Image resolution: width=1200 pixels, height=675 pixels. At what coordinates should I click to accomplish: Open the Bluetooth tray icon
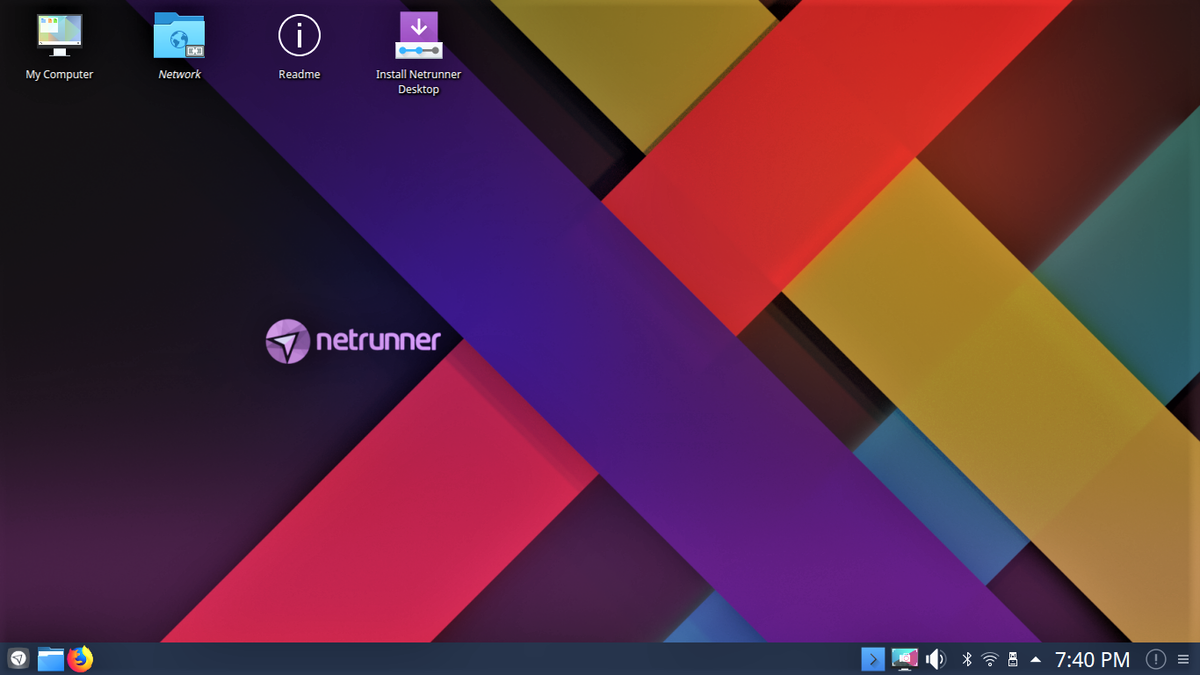[x=967, y=659]
